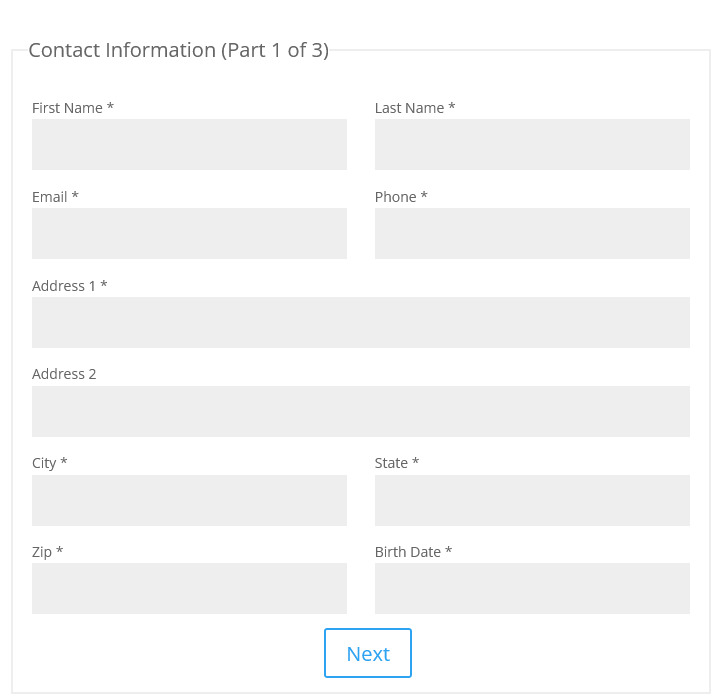Click the "Email *" label text
This screenshot has width=718, height=699.
(55, 197)
